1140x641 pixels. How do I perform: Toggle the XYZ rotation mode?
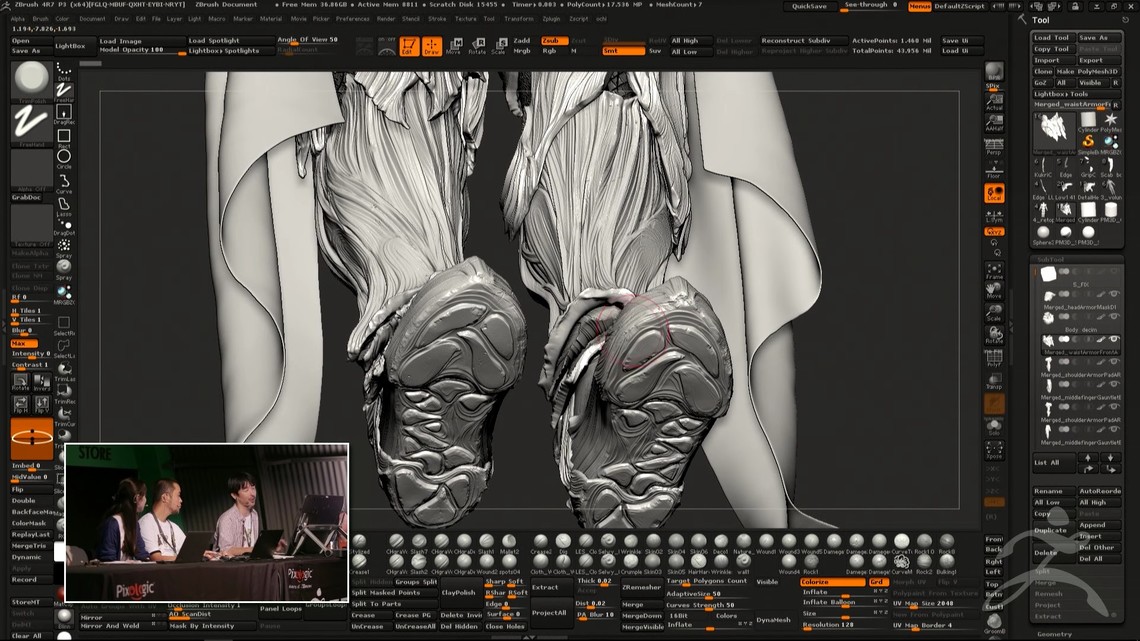click(994, 232)
